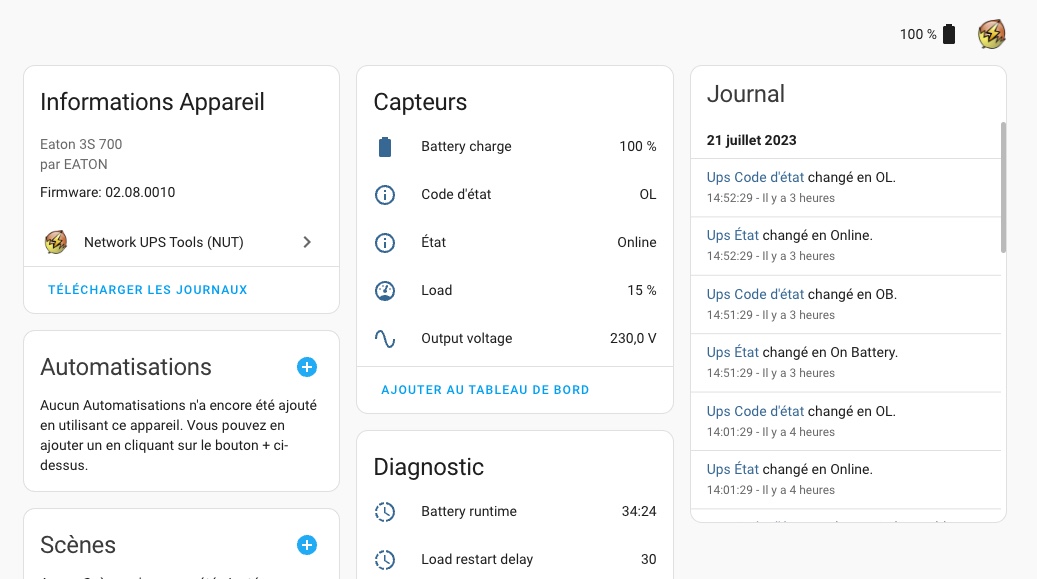Click the Network UPS Tools (NUT) label
The height and width of the screenshot is (579, 1037).
(x=163, y=242)
